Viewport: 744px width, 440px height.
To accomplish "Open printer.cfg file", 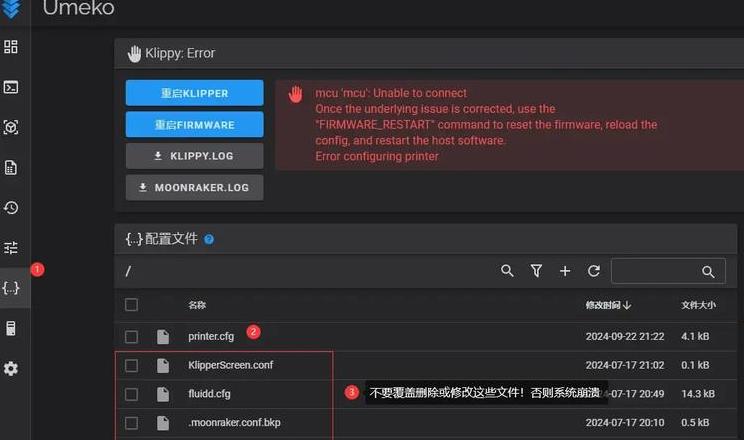I will [x=211, y=337].
